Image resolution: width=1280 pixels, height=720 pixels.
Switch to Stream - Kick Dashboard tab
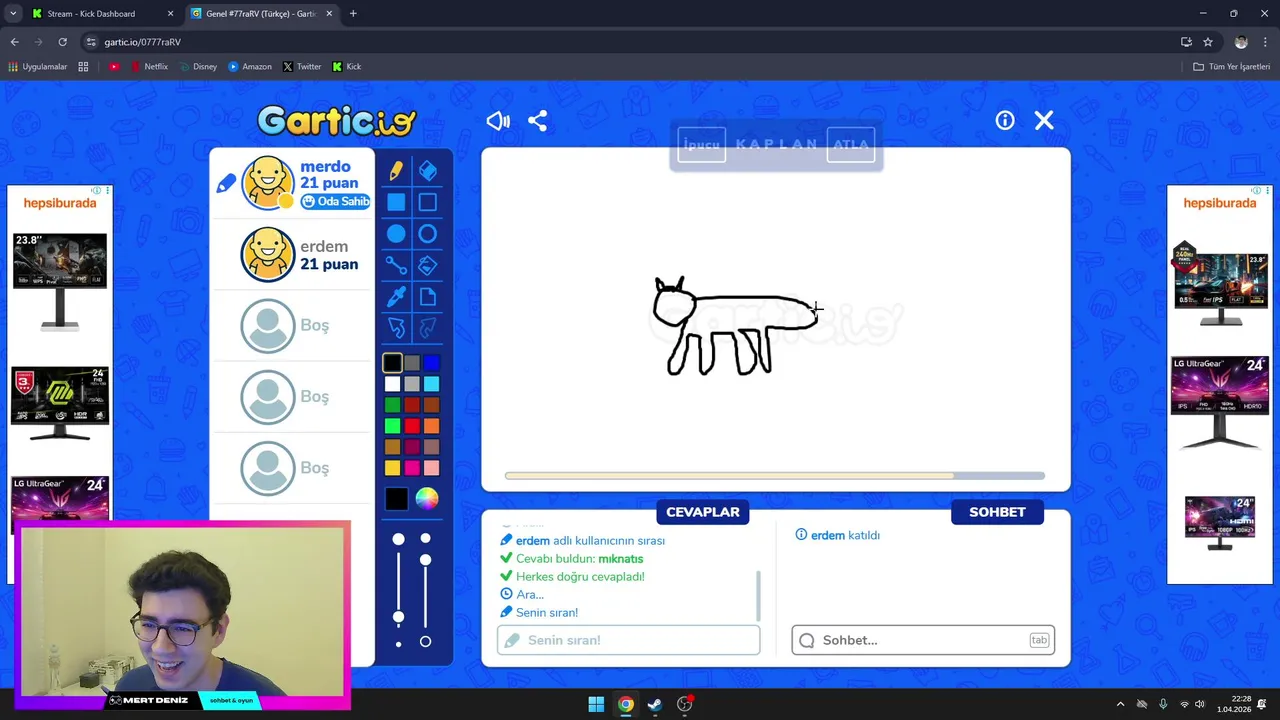click(100, 14)
